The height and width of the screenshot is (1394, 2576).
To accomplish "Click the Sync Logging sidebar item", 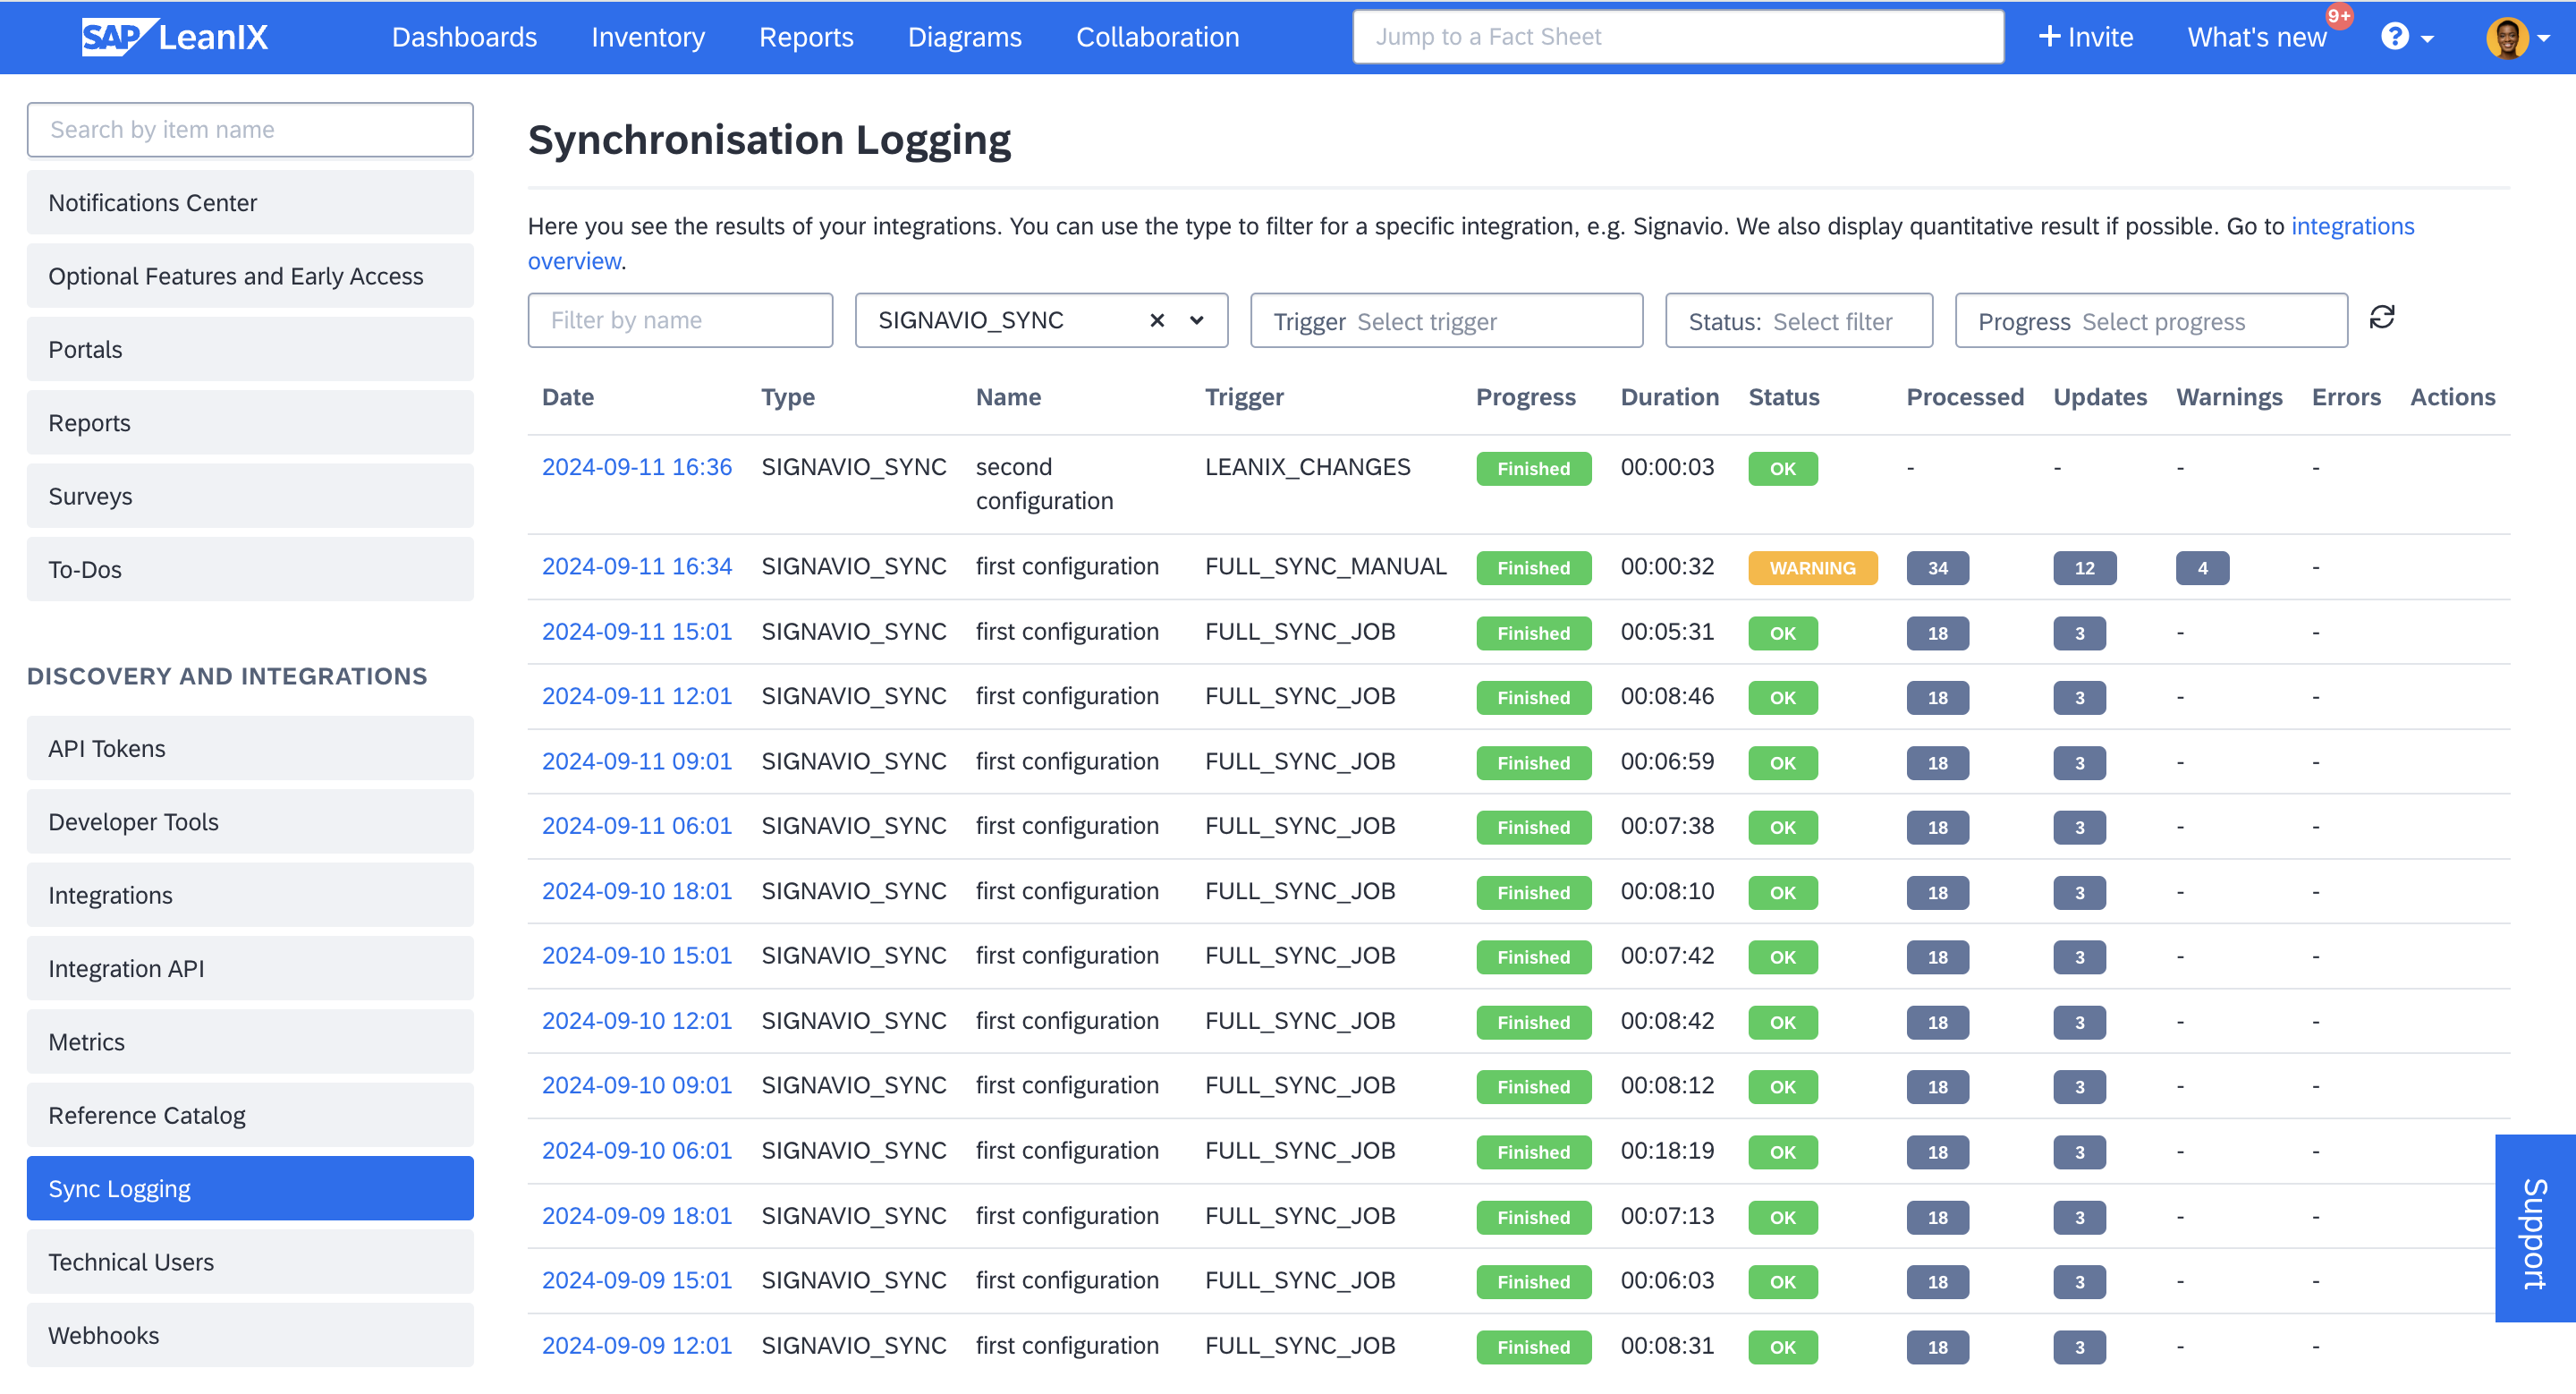I will click(249, 1188).
